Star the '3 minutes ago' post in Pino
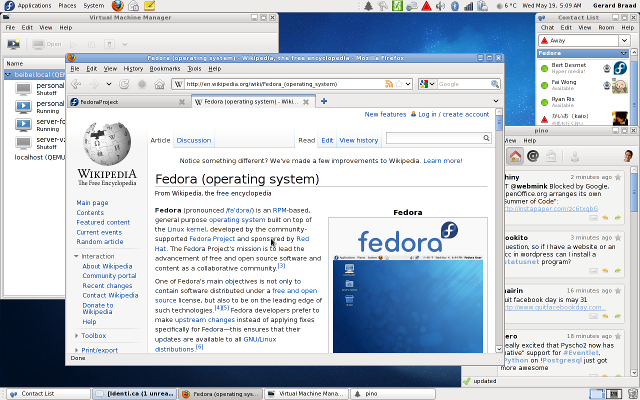Screen dimensions: 640x400 (x=618, y=237)
